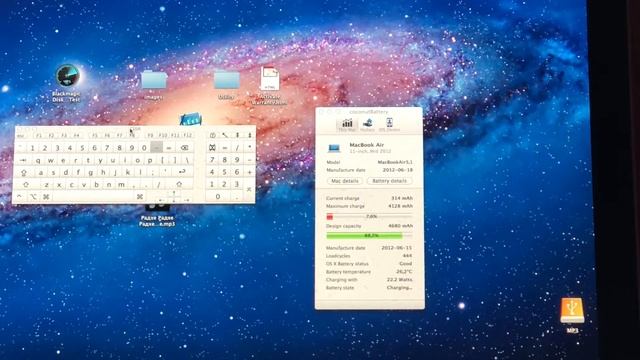Click the backslash key in Keyboard Viewer
This screenshot has height=360, width=640.
tap(187, 160)
